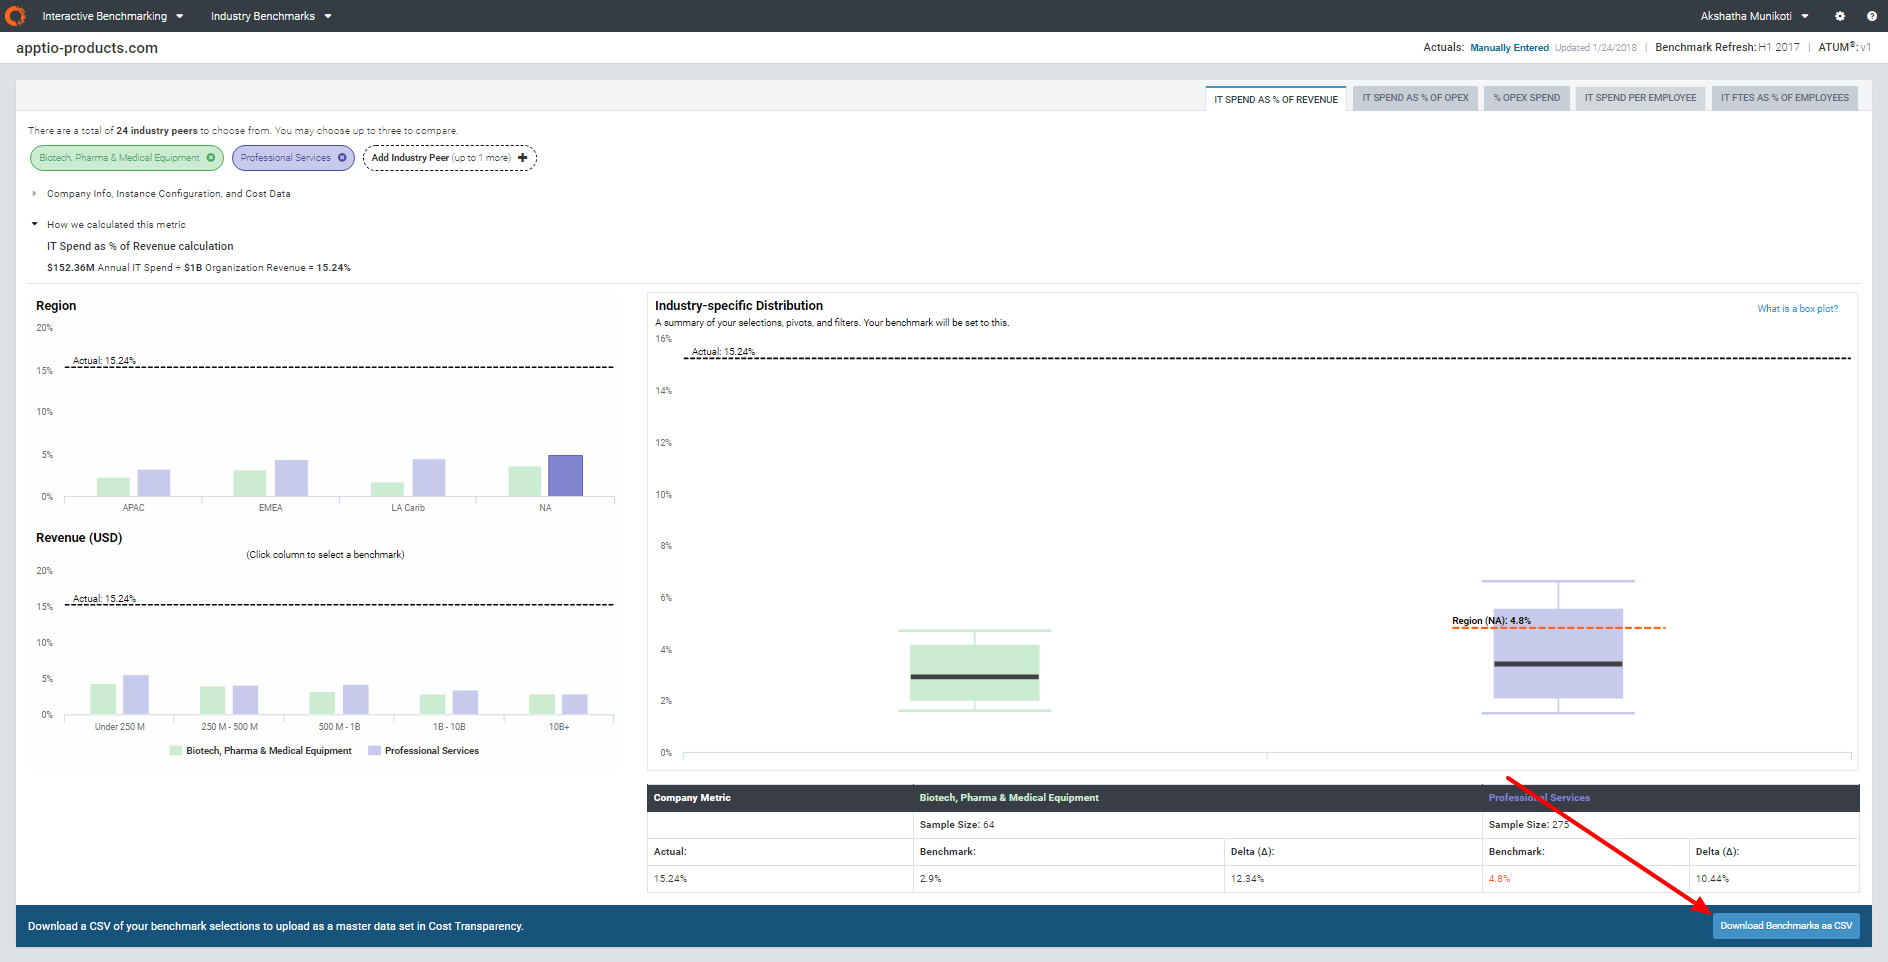This screenshot has width=1888, height=962.
Task: Select 1B - 10B Biotech revenue bar
Action: (x=432, y=704)
